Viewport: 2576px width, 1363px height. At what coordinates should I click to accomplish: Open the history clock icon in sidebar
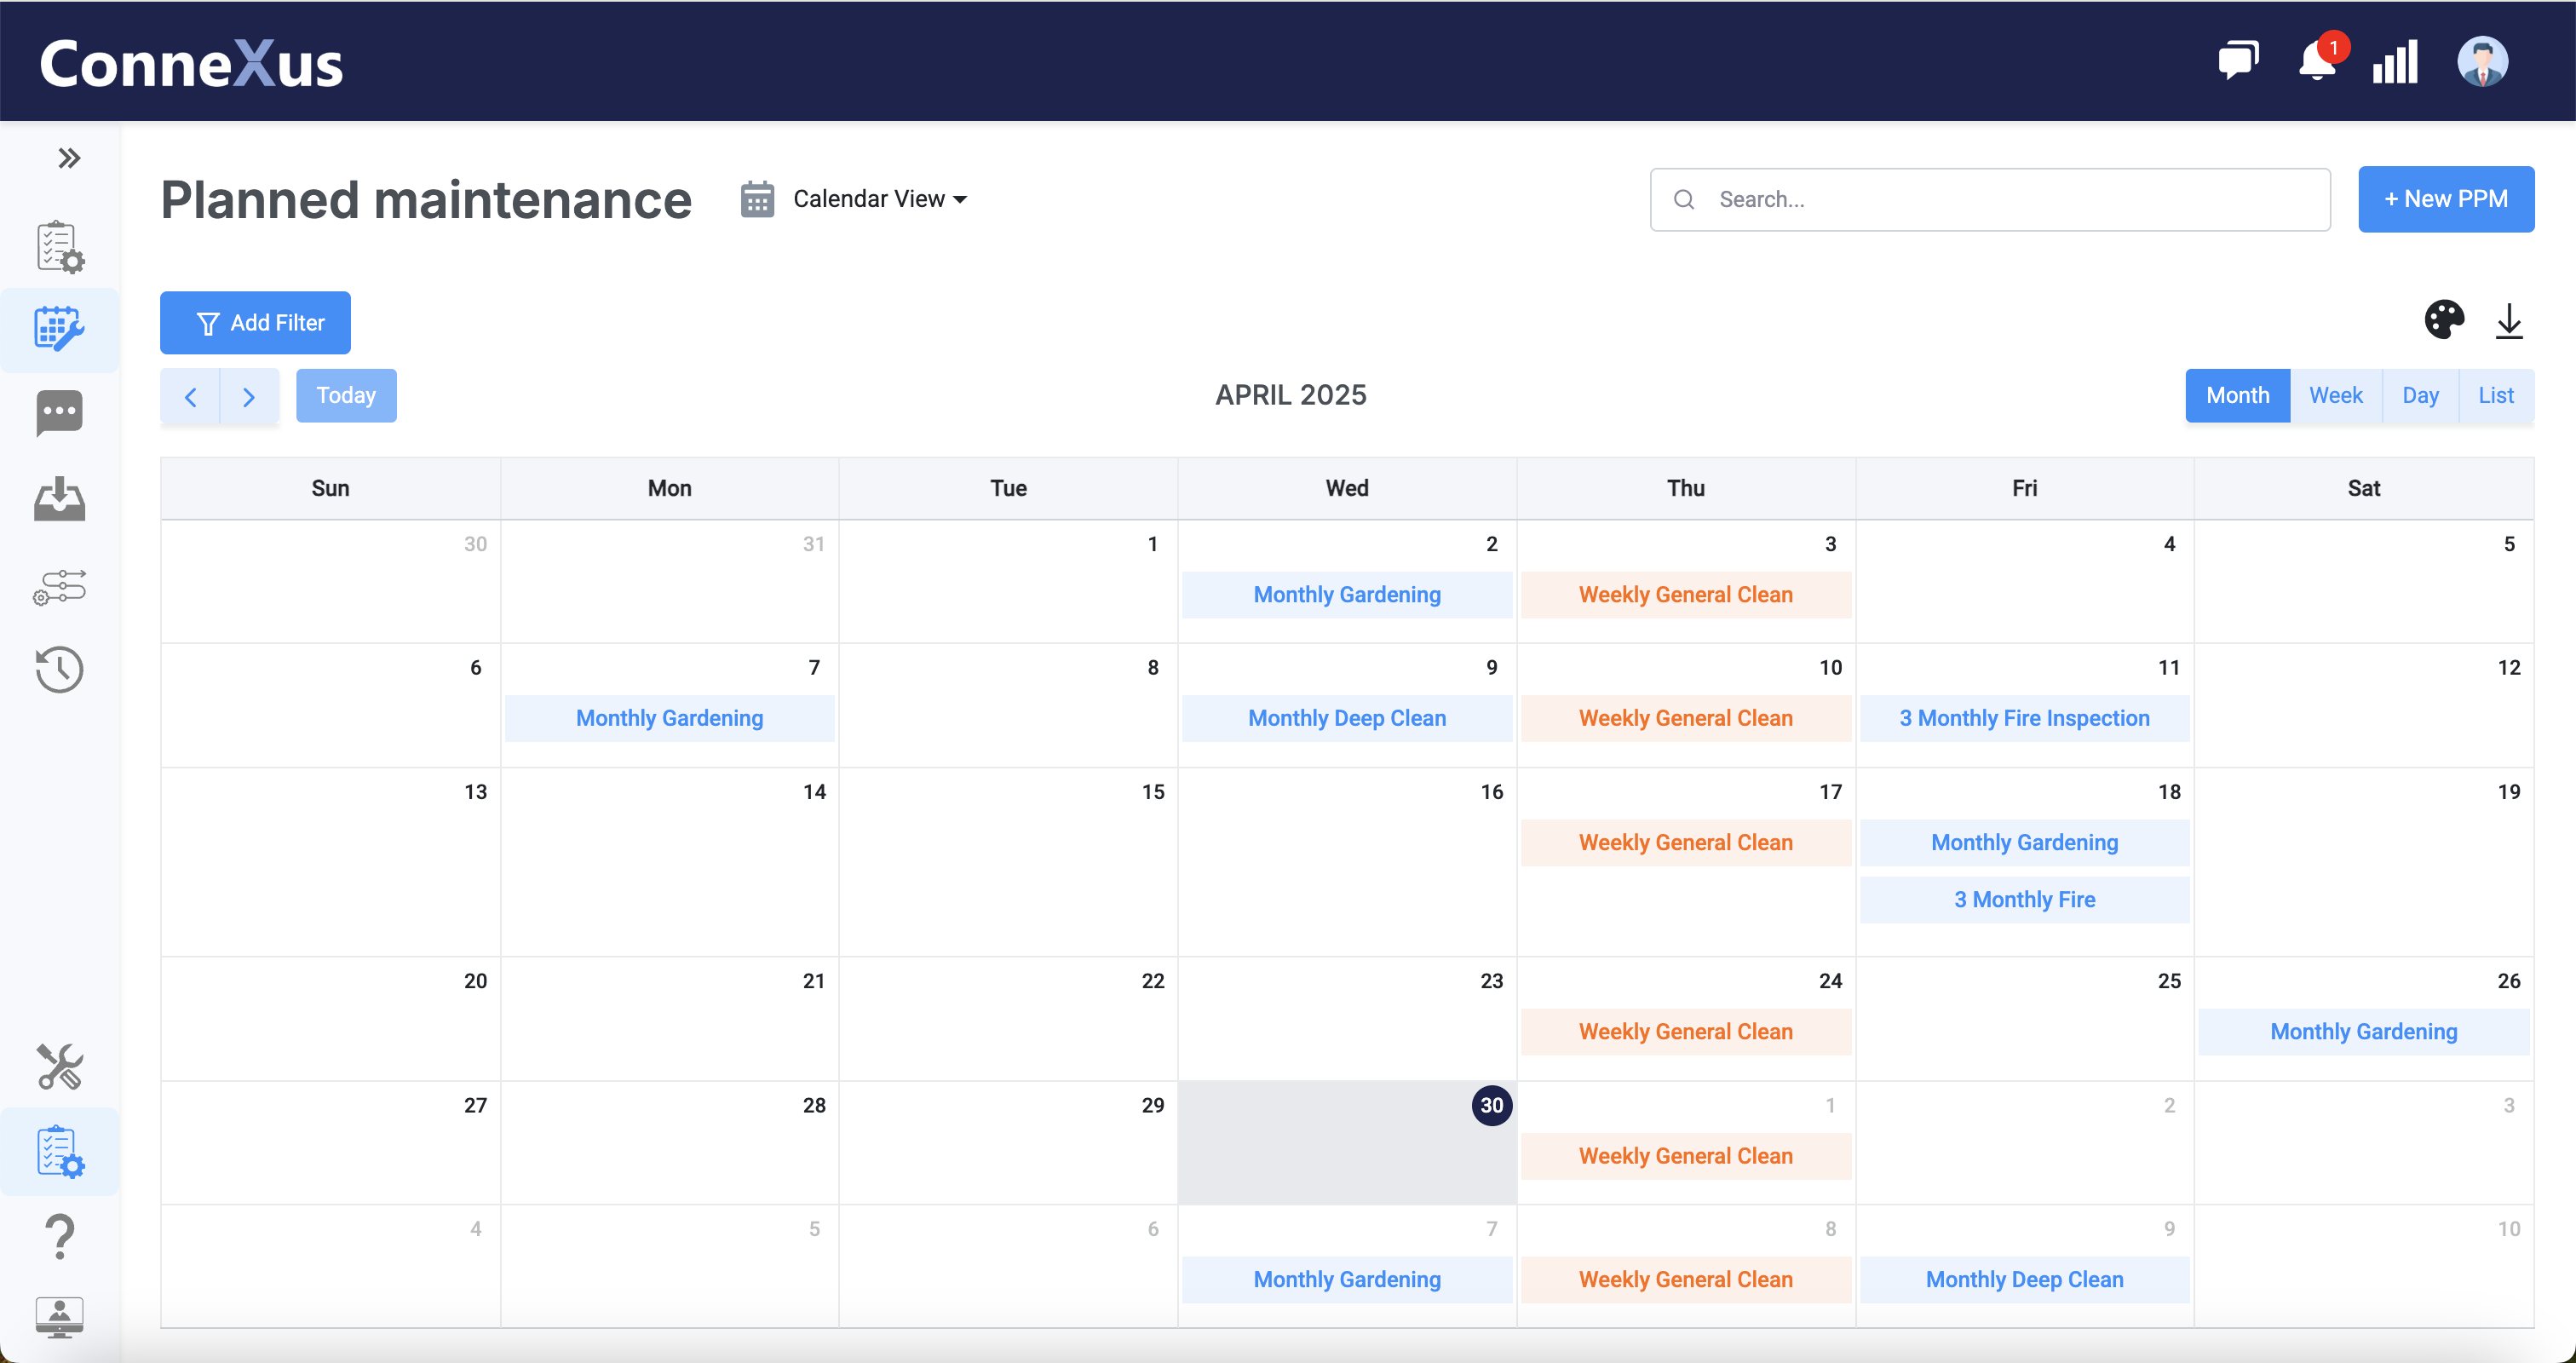tap(60, 669)
